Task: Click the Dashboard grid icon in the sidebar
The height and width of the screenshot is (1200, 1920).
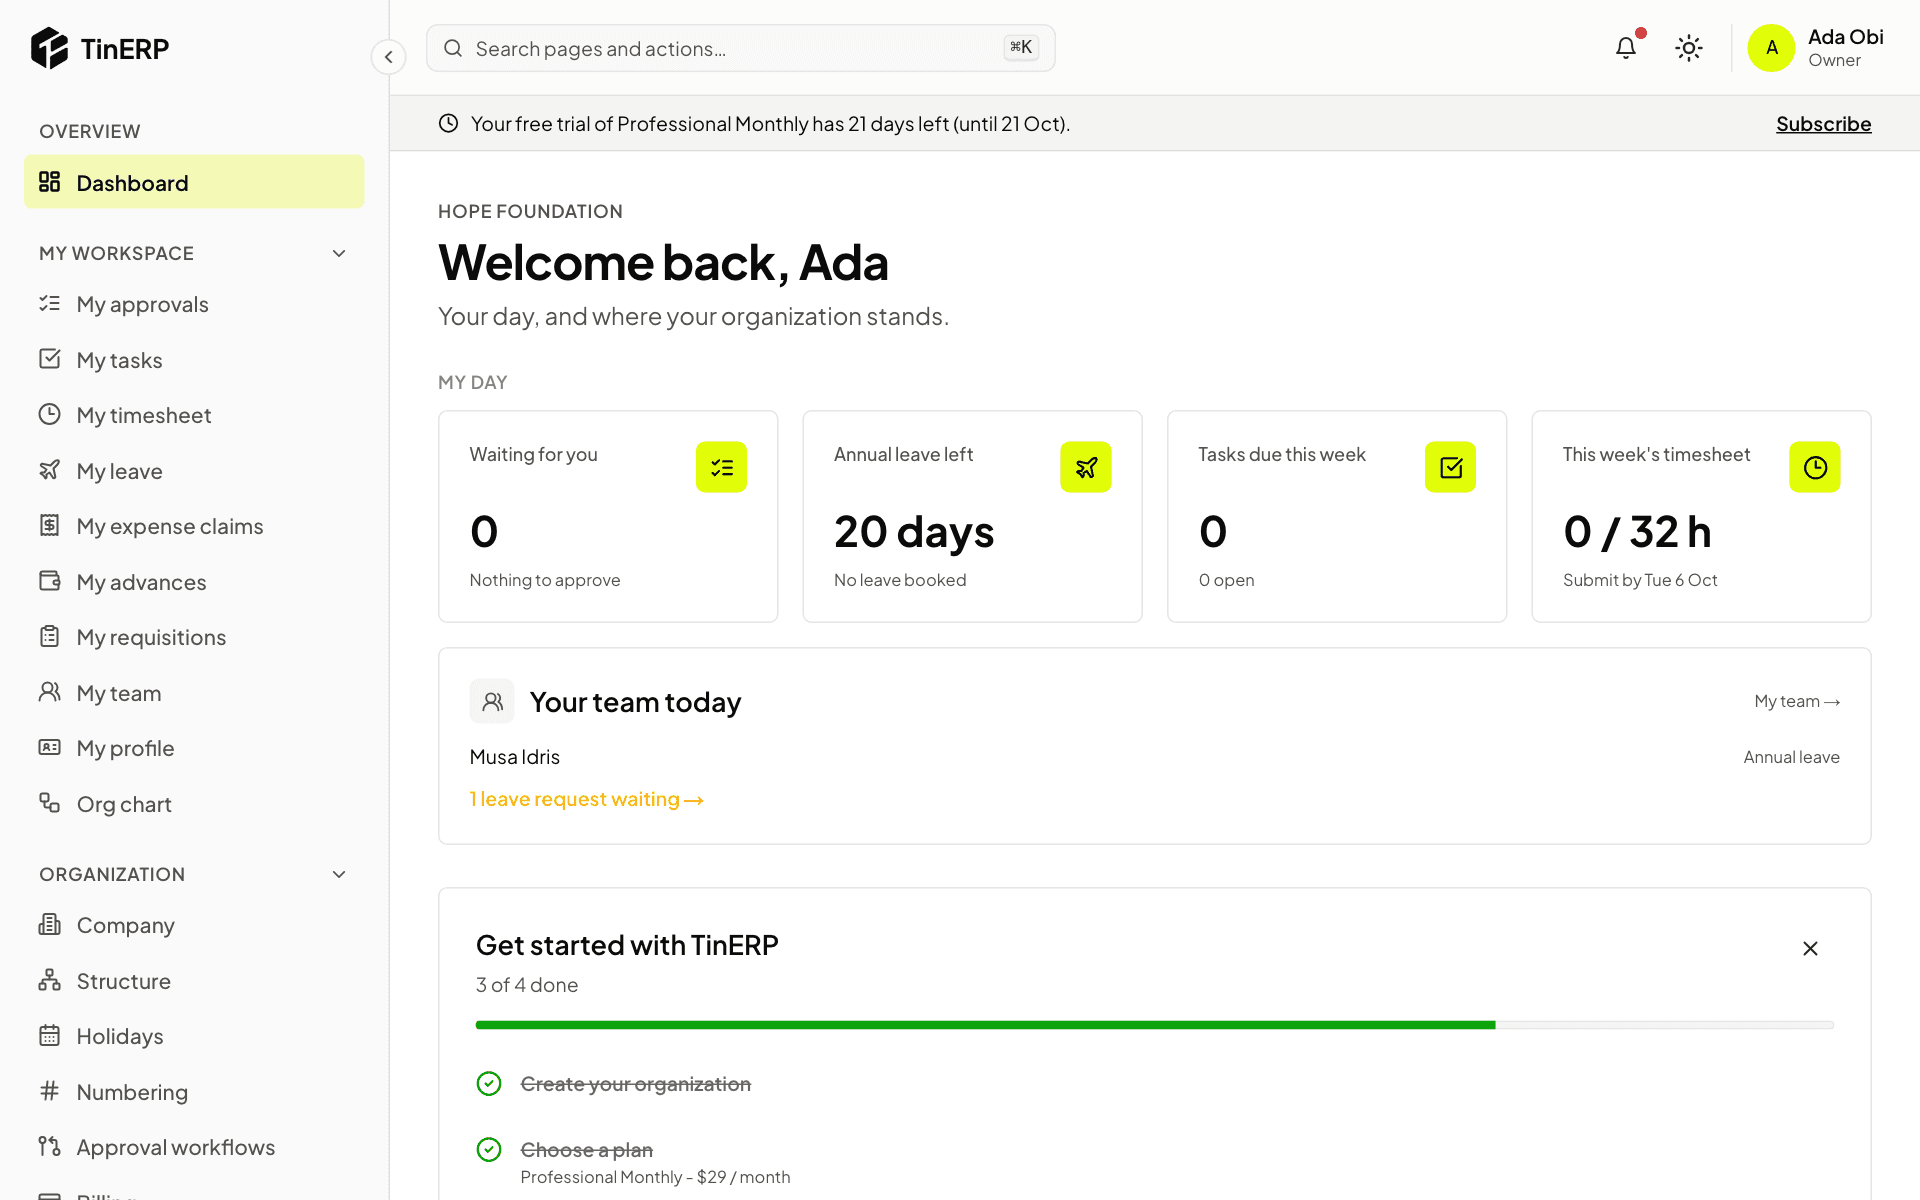Action: (x=49, y=182)
